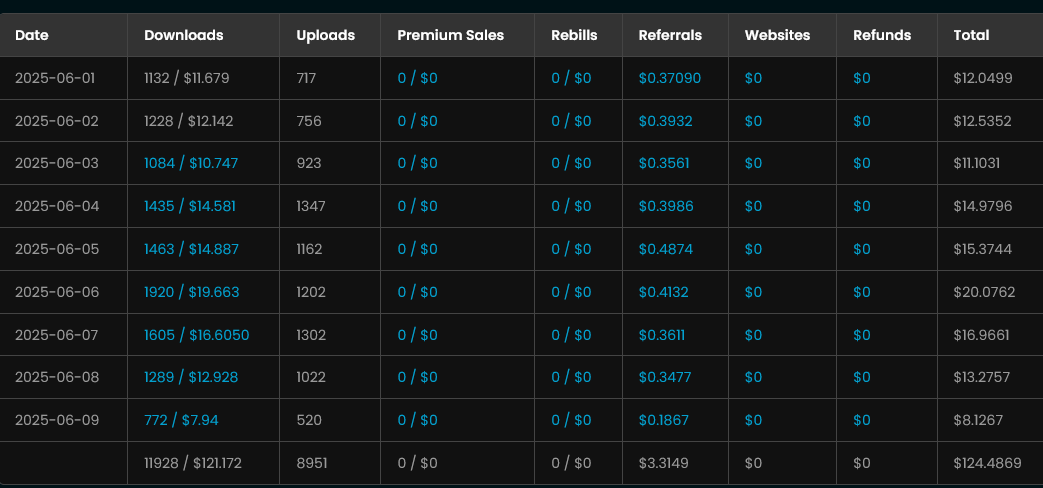Click downloads entry 1463 / $14.887
This screenshot has height=488, width=1043.
[x=191, y=249]
